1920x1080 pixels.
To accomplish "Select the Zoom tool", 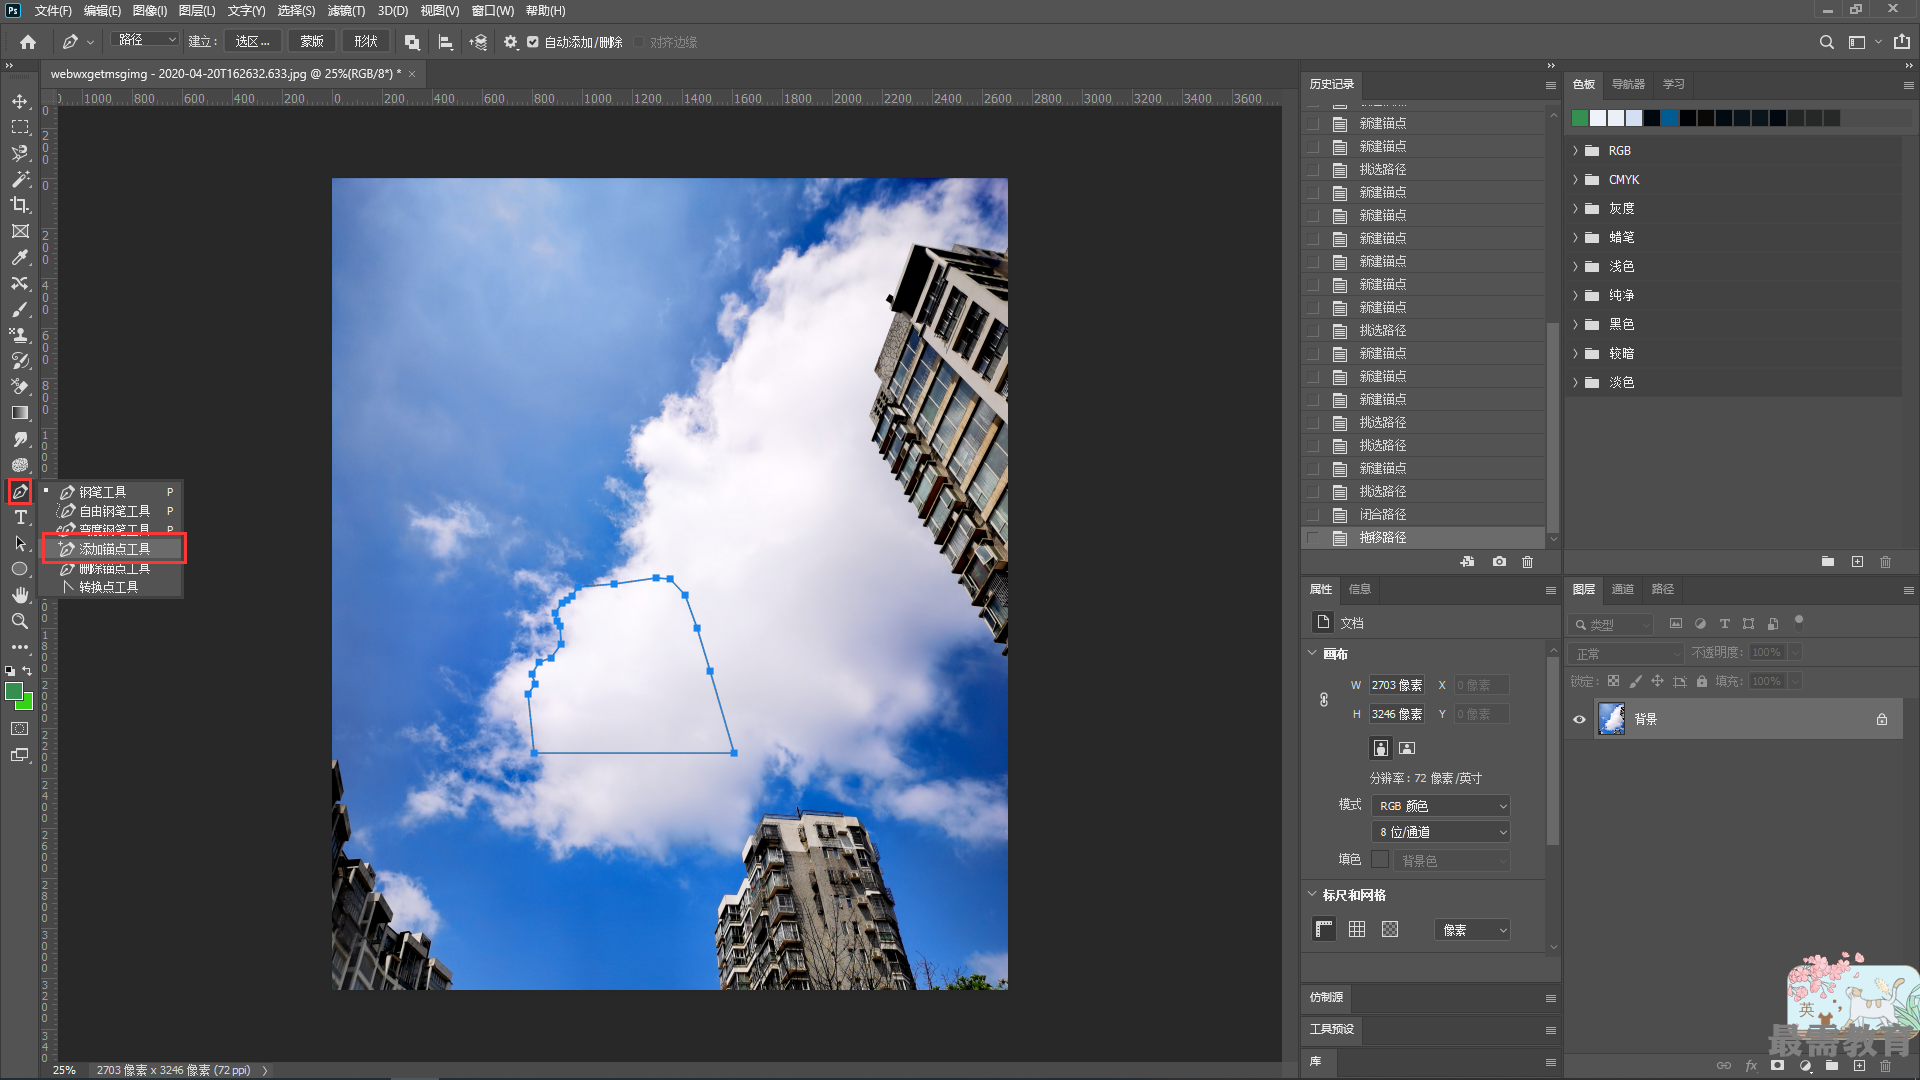I will (20, 621).
